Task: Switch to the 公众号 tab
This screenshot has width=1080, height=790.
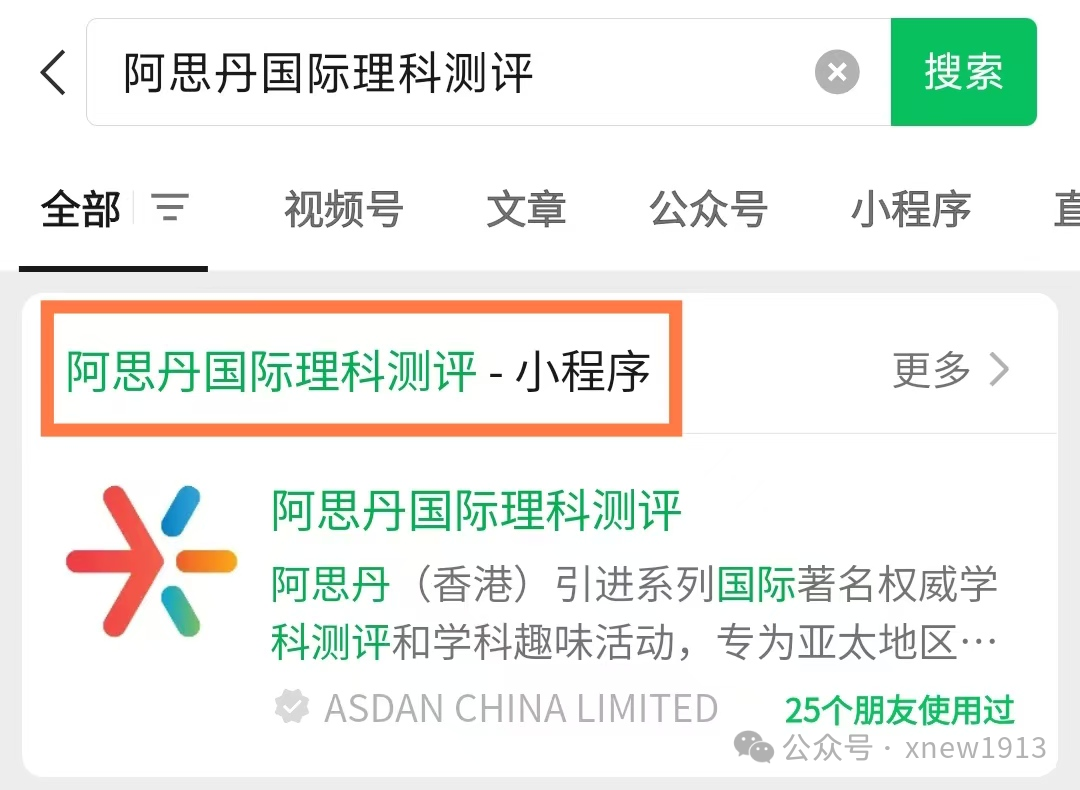Action: pyautogui.click(x=709, y=209)
